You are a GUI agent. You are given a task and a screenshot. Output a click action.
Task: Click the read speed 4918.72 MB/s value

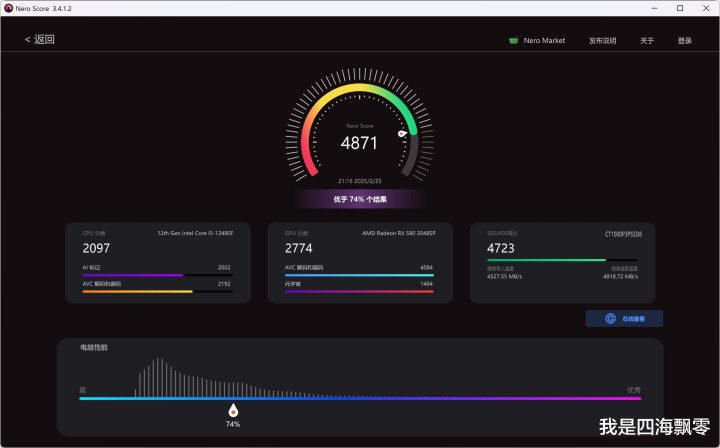coord(620,276)
